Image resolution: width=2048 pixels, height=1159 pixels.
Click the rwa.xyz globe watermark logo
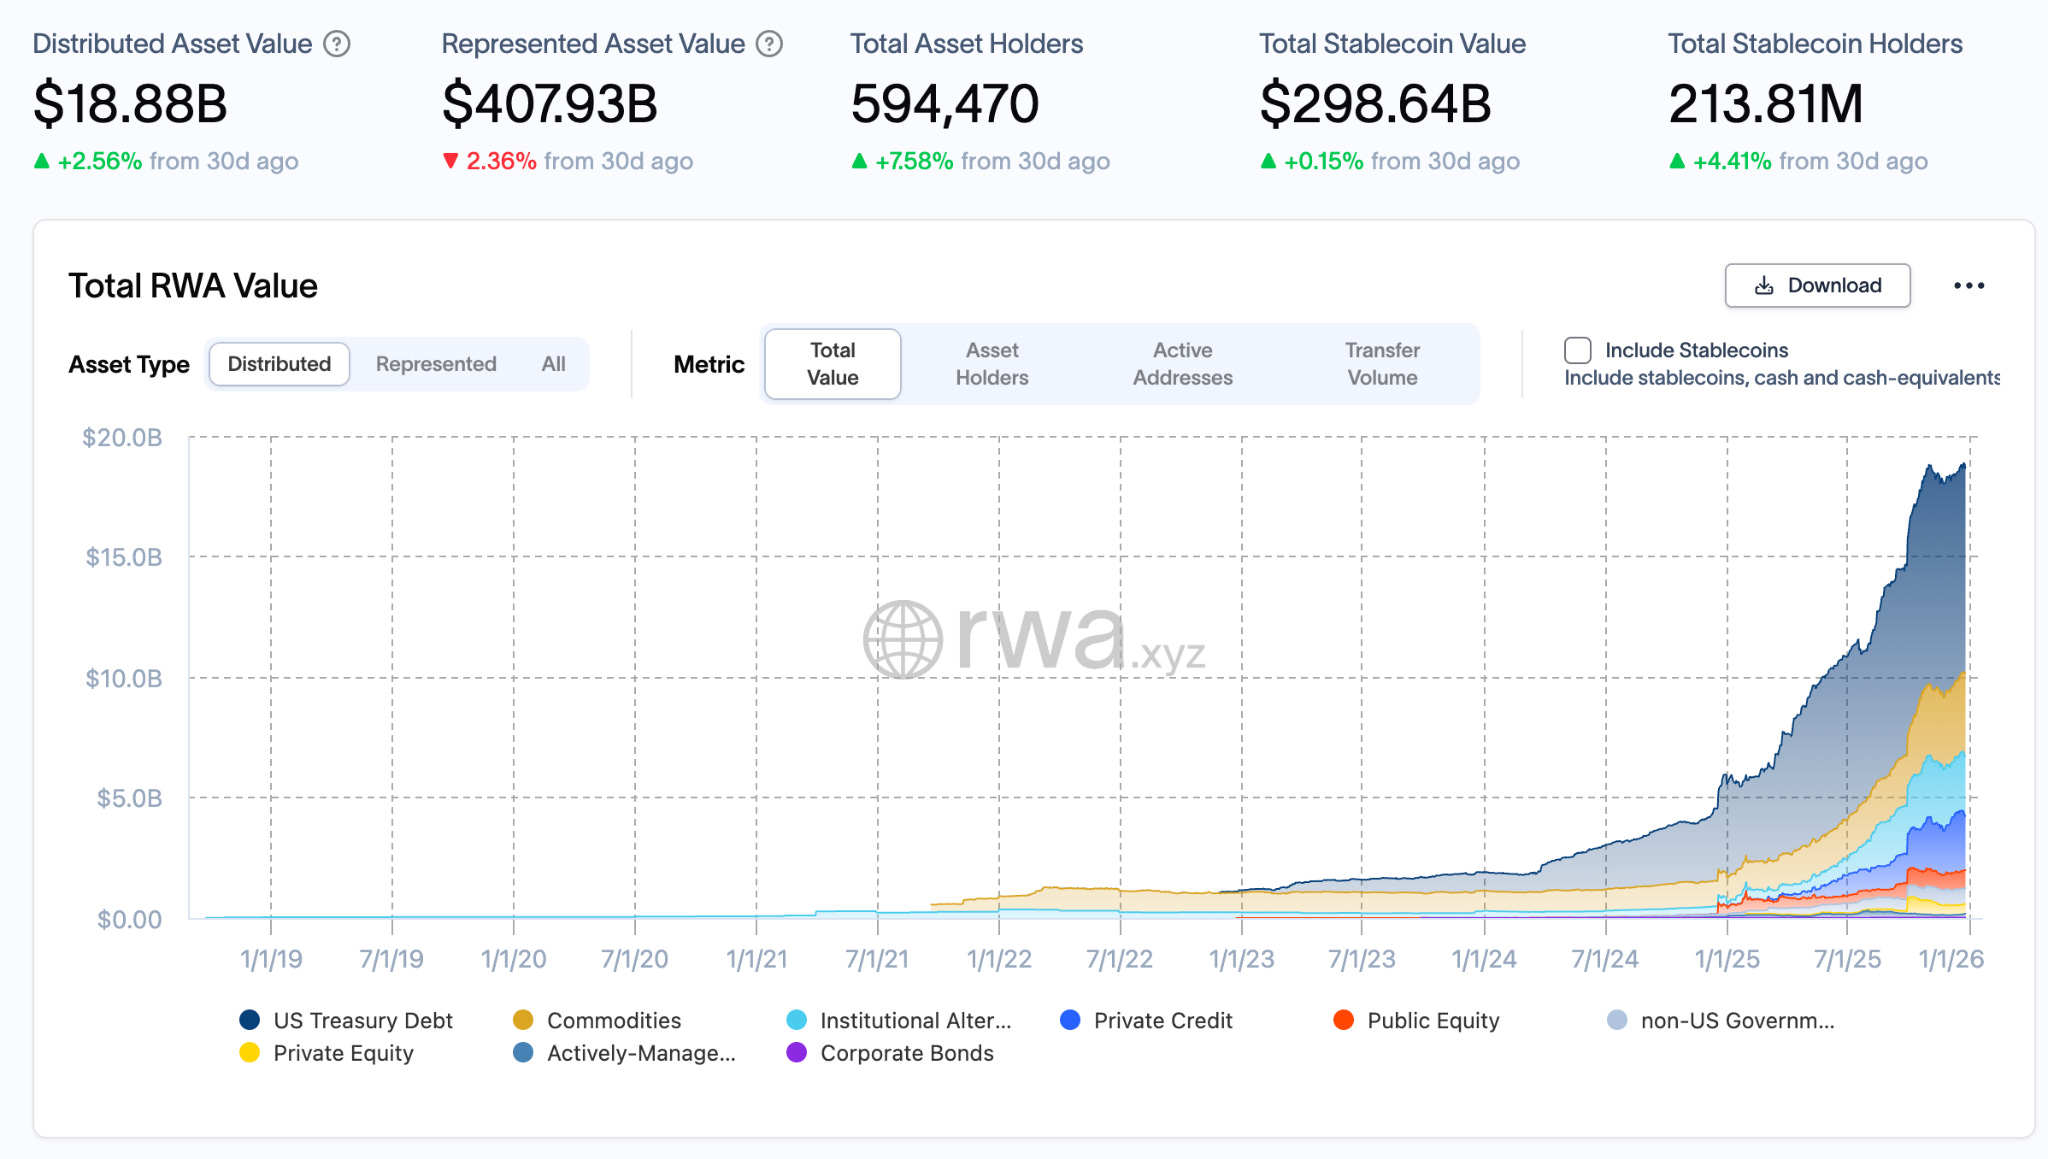[x=902, y=639]
